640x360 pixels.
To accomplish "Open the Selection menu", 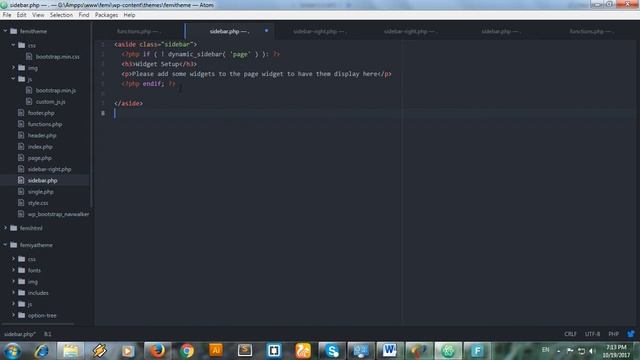I will tap(61, 15).
